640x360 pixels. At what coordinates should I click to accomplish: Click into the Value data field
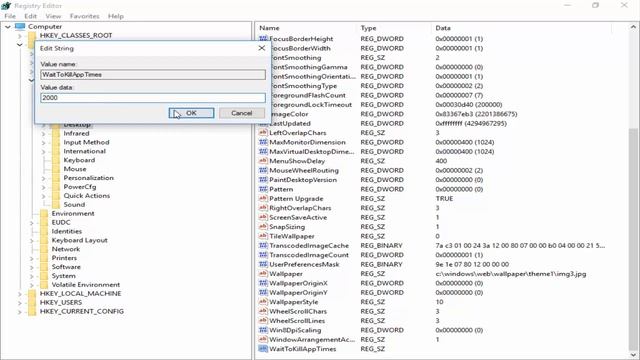pos(153,98)
